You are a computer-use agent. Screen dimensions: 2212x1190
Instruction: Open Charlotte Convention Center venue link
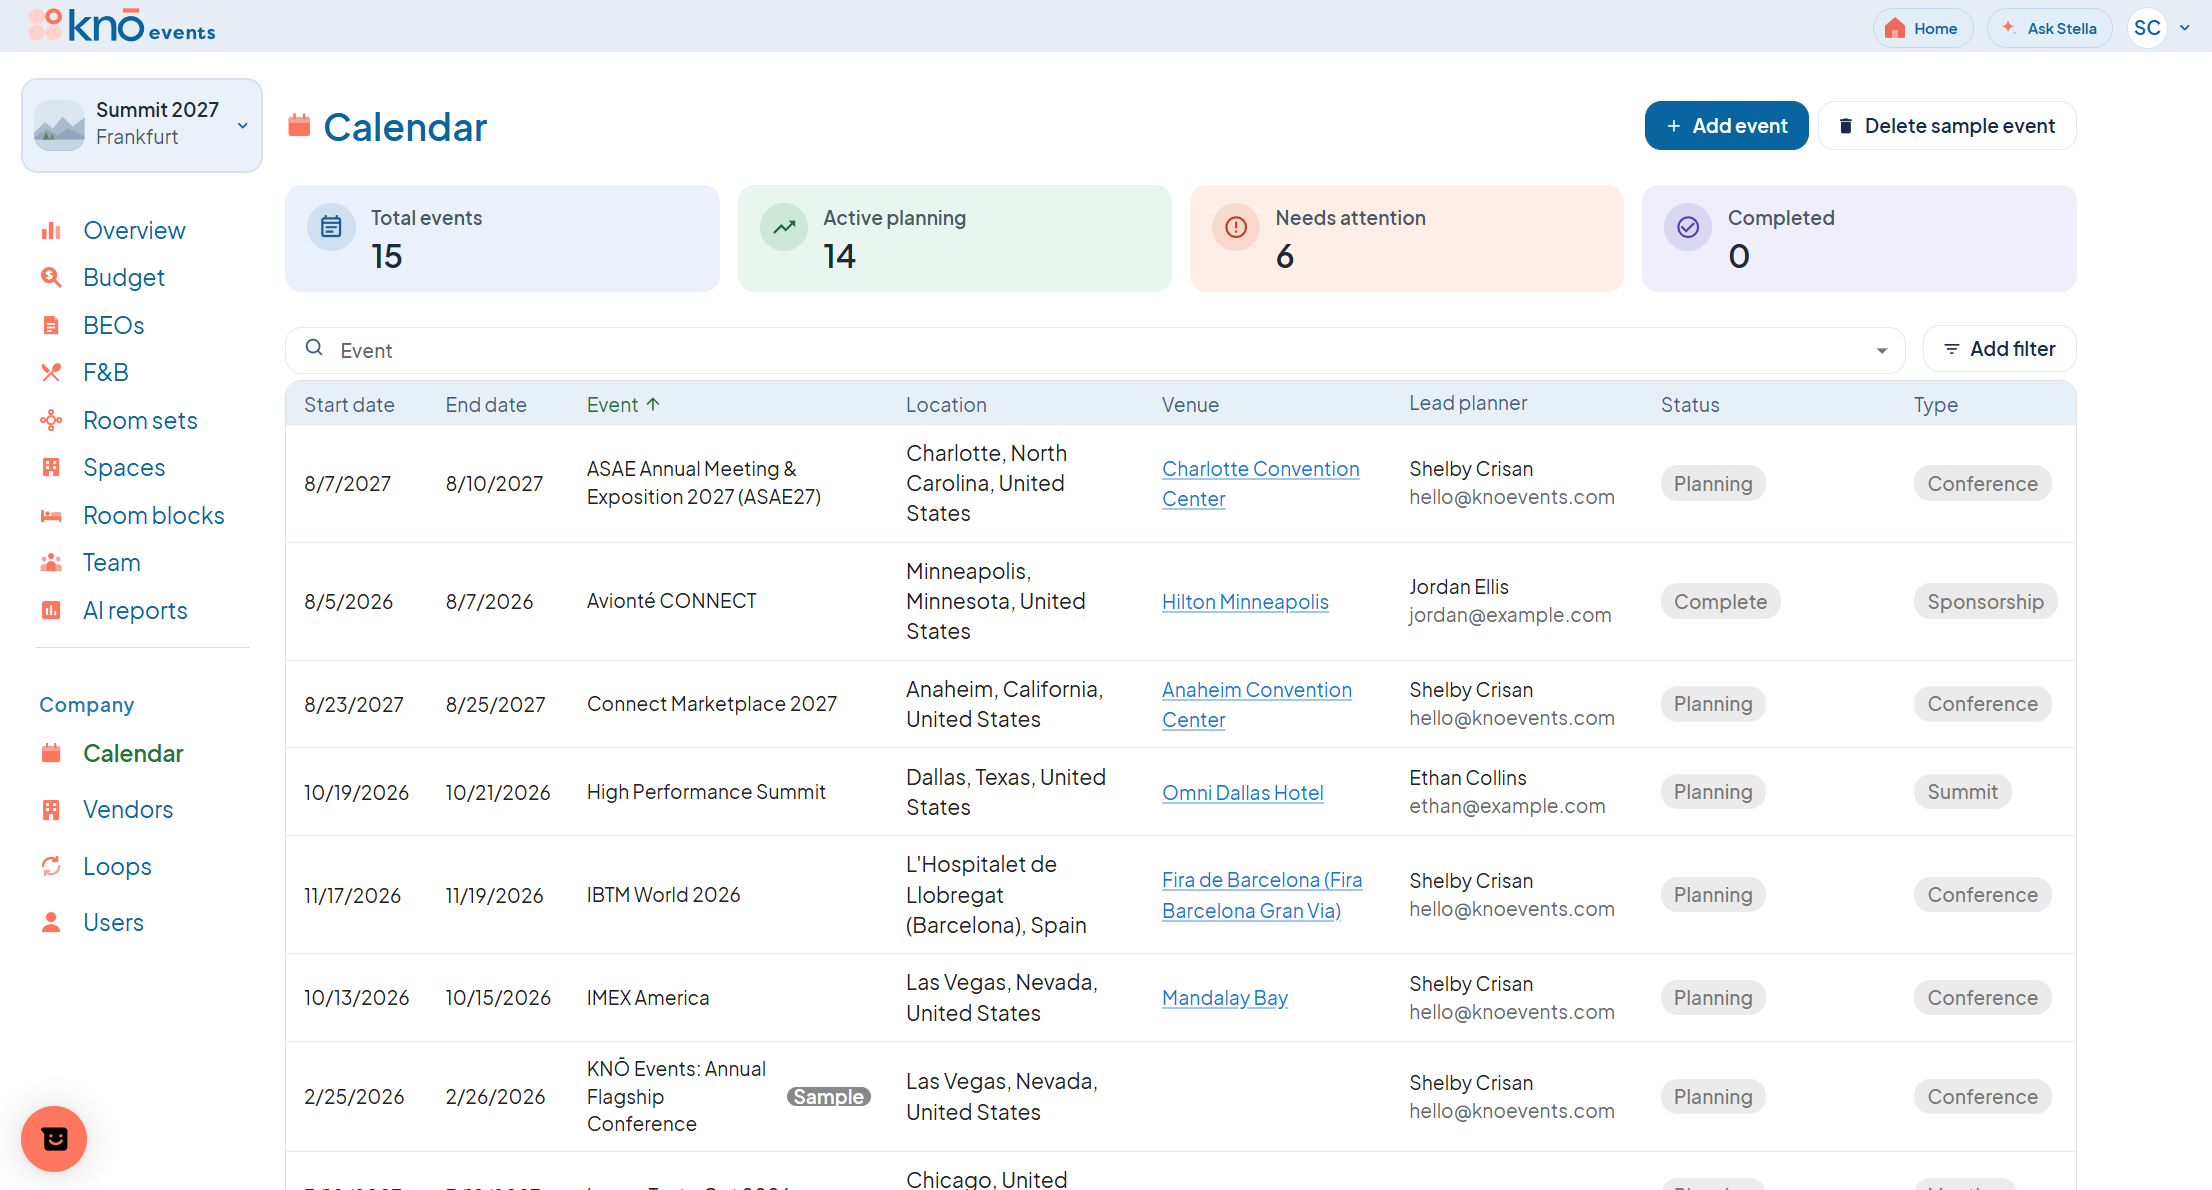coord(1260,484)
